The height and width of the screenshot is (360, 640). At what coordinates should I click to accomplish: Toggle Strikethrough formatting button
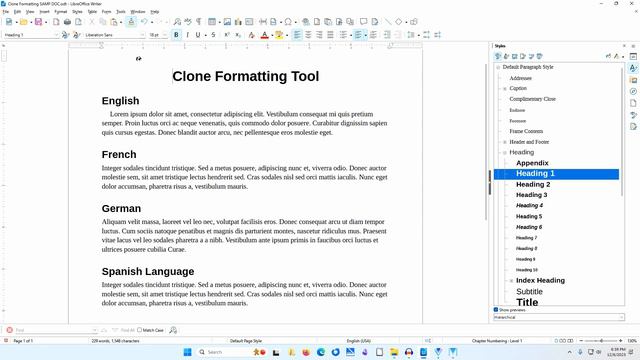tap(213, 35)
